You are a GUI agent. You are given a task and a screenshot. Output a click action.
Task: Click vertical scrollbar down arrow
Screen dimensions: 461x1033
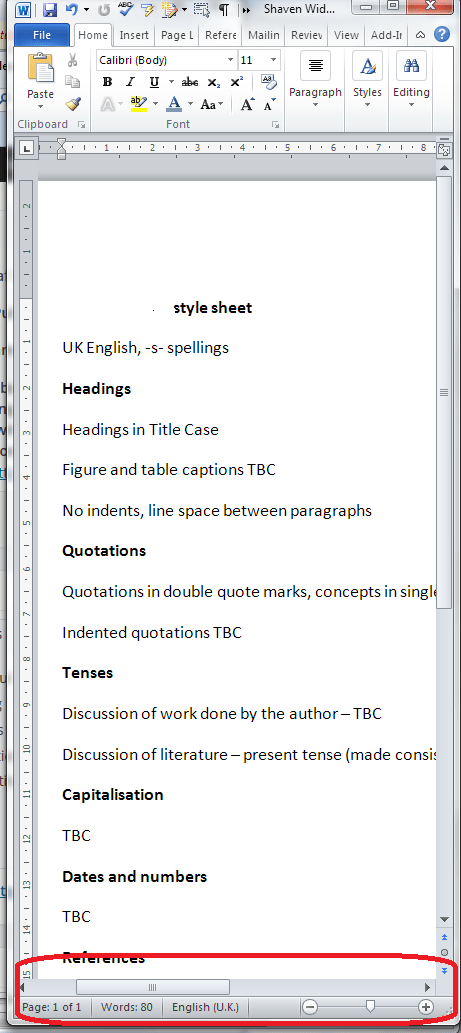(444, 920)
